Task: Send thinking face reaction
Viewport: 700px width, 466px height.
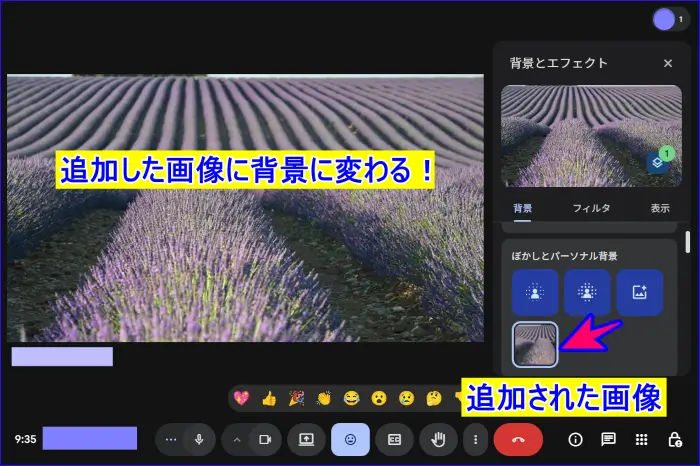Action: 434,398
